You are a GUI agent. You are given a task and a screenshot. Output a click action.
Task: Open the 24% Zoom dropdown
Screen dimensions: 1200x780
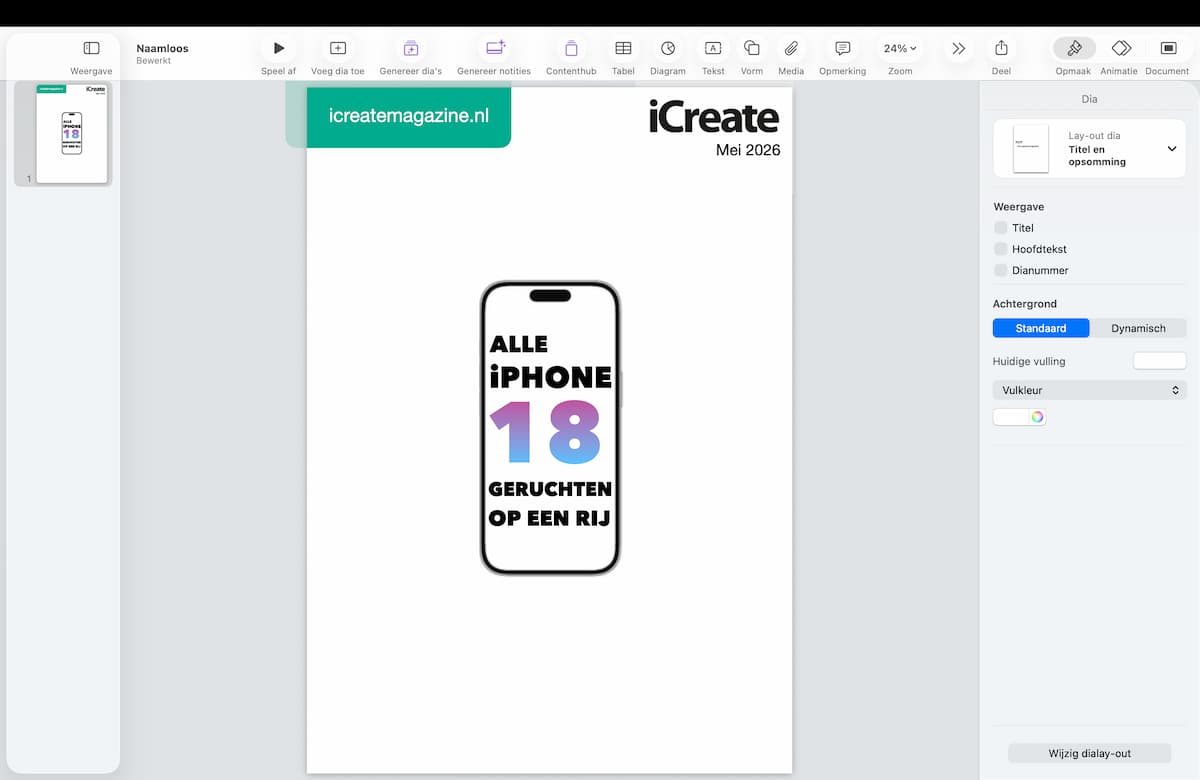pyautogui.click(x=900, y=48)
